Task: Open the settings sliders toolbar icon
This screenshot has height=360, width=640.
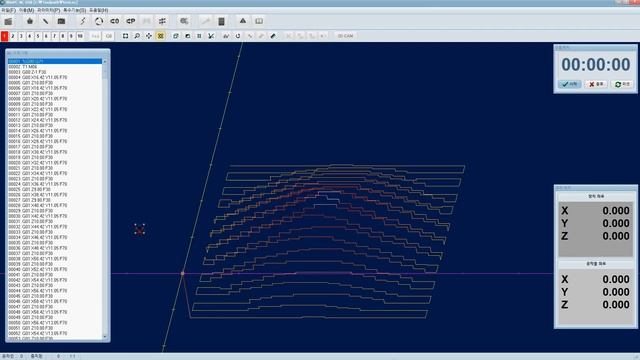Action: tap(162, 21)
